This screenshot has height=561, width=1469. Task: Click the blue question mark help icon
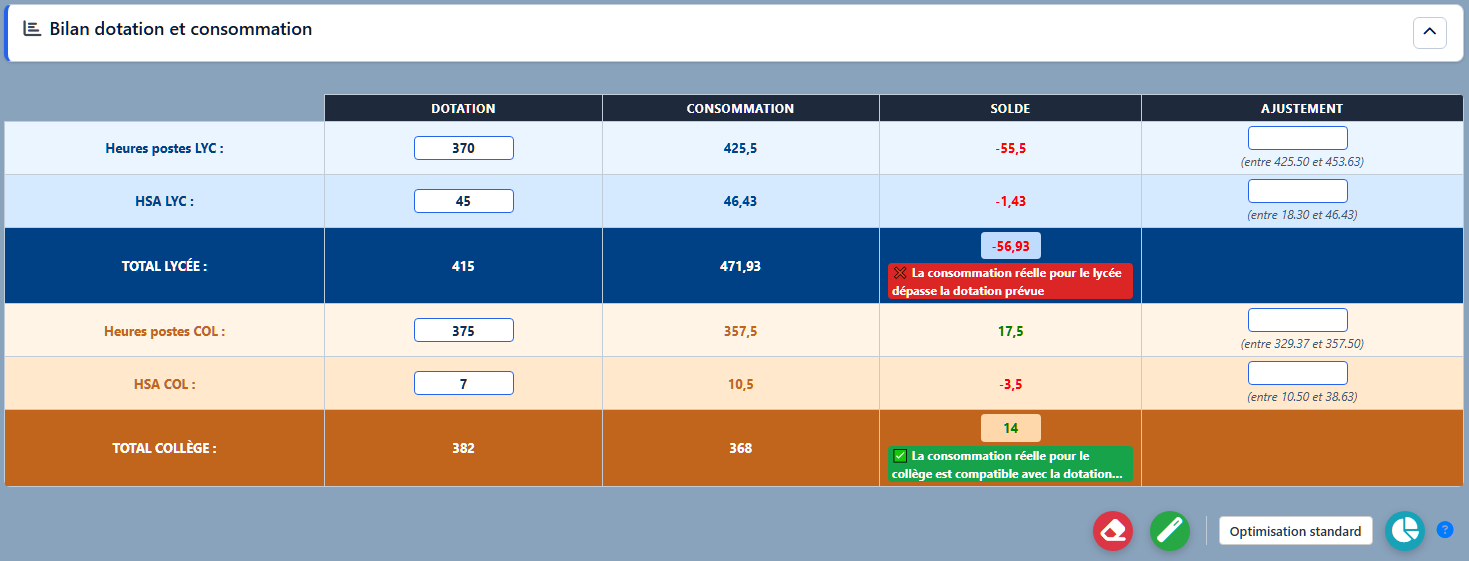coord(1445,530)
